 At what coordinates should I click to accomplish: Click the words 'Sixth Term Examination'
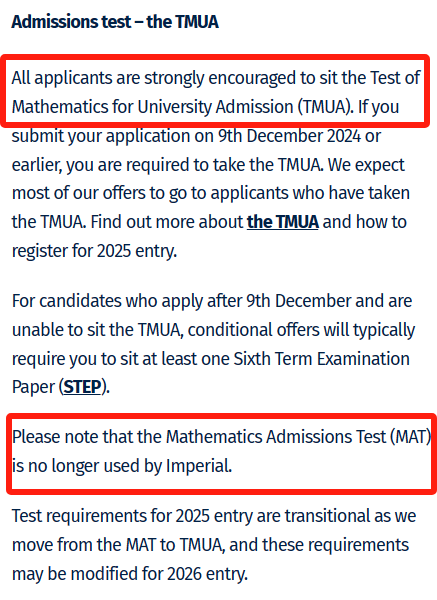point(322,359)
